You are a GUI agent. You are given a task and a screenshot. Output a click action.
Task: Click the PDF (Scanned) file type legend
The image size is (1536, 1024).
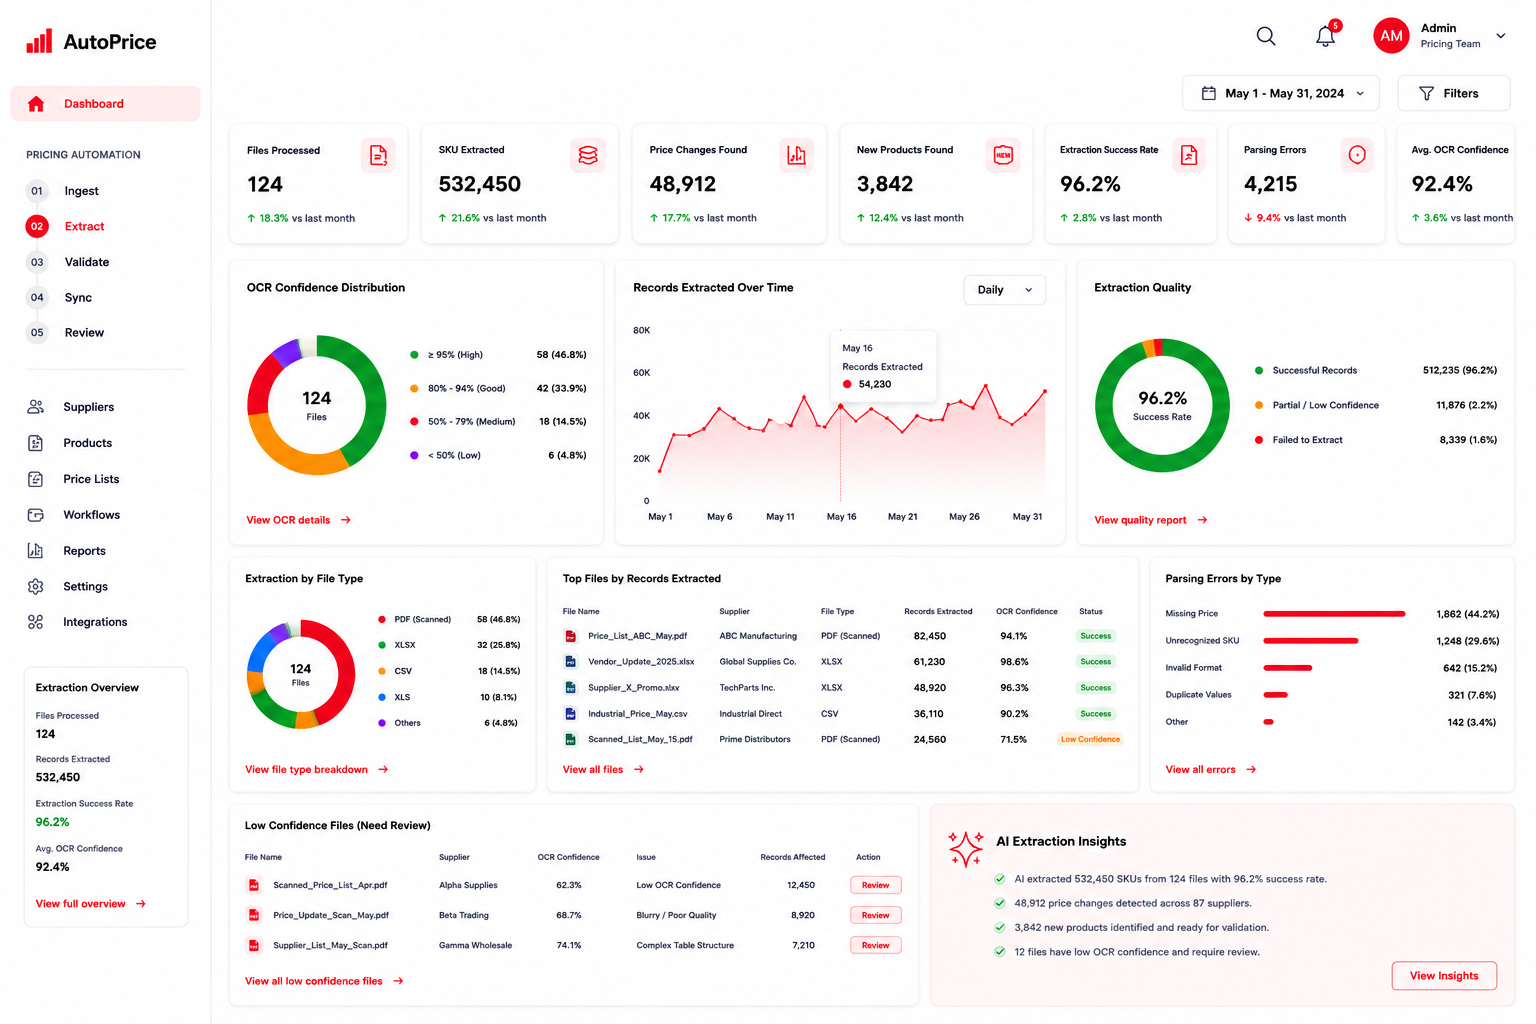[x=414, y=619]
